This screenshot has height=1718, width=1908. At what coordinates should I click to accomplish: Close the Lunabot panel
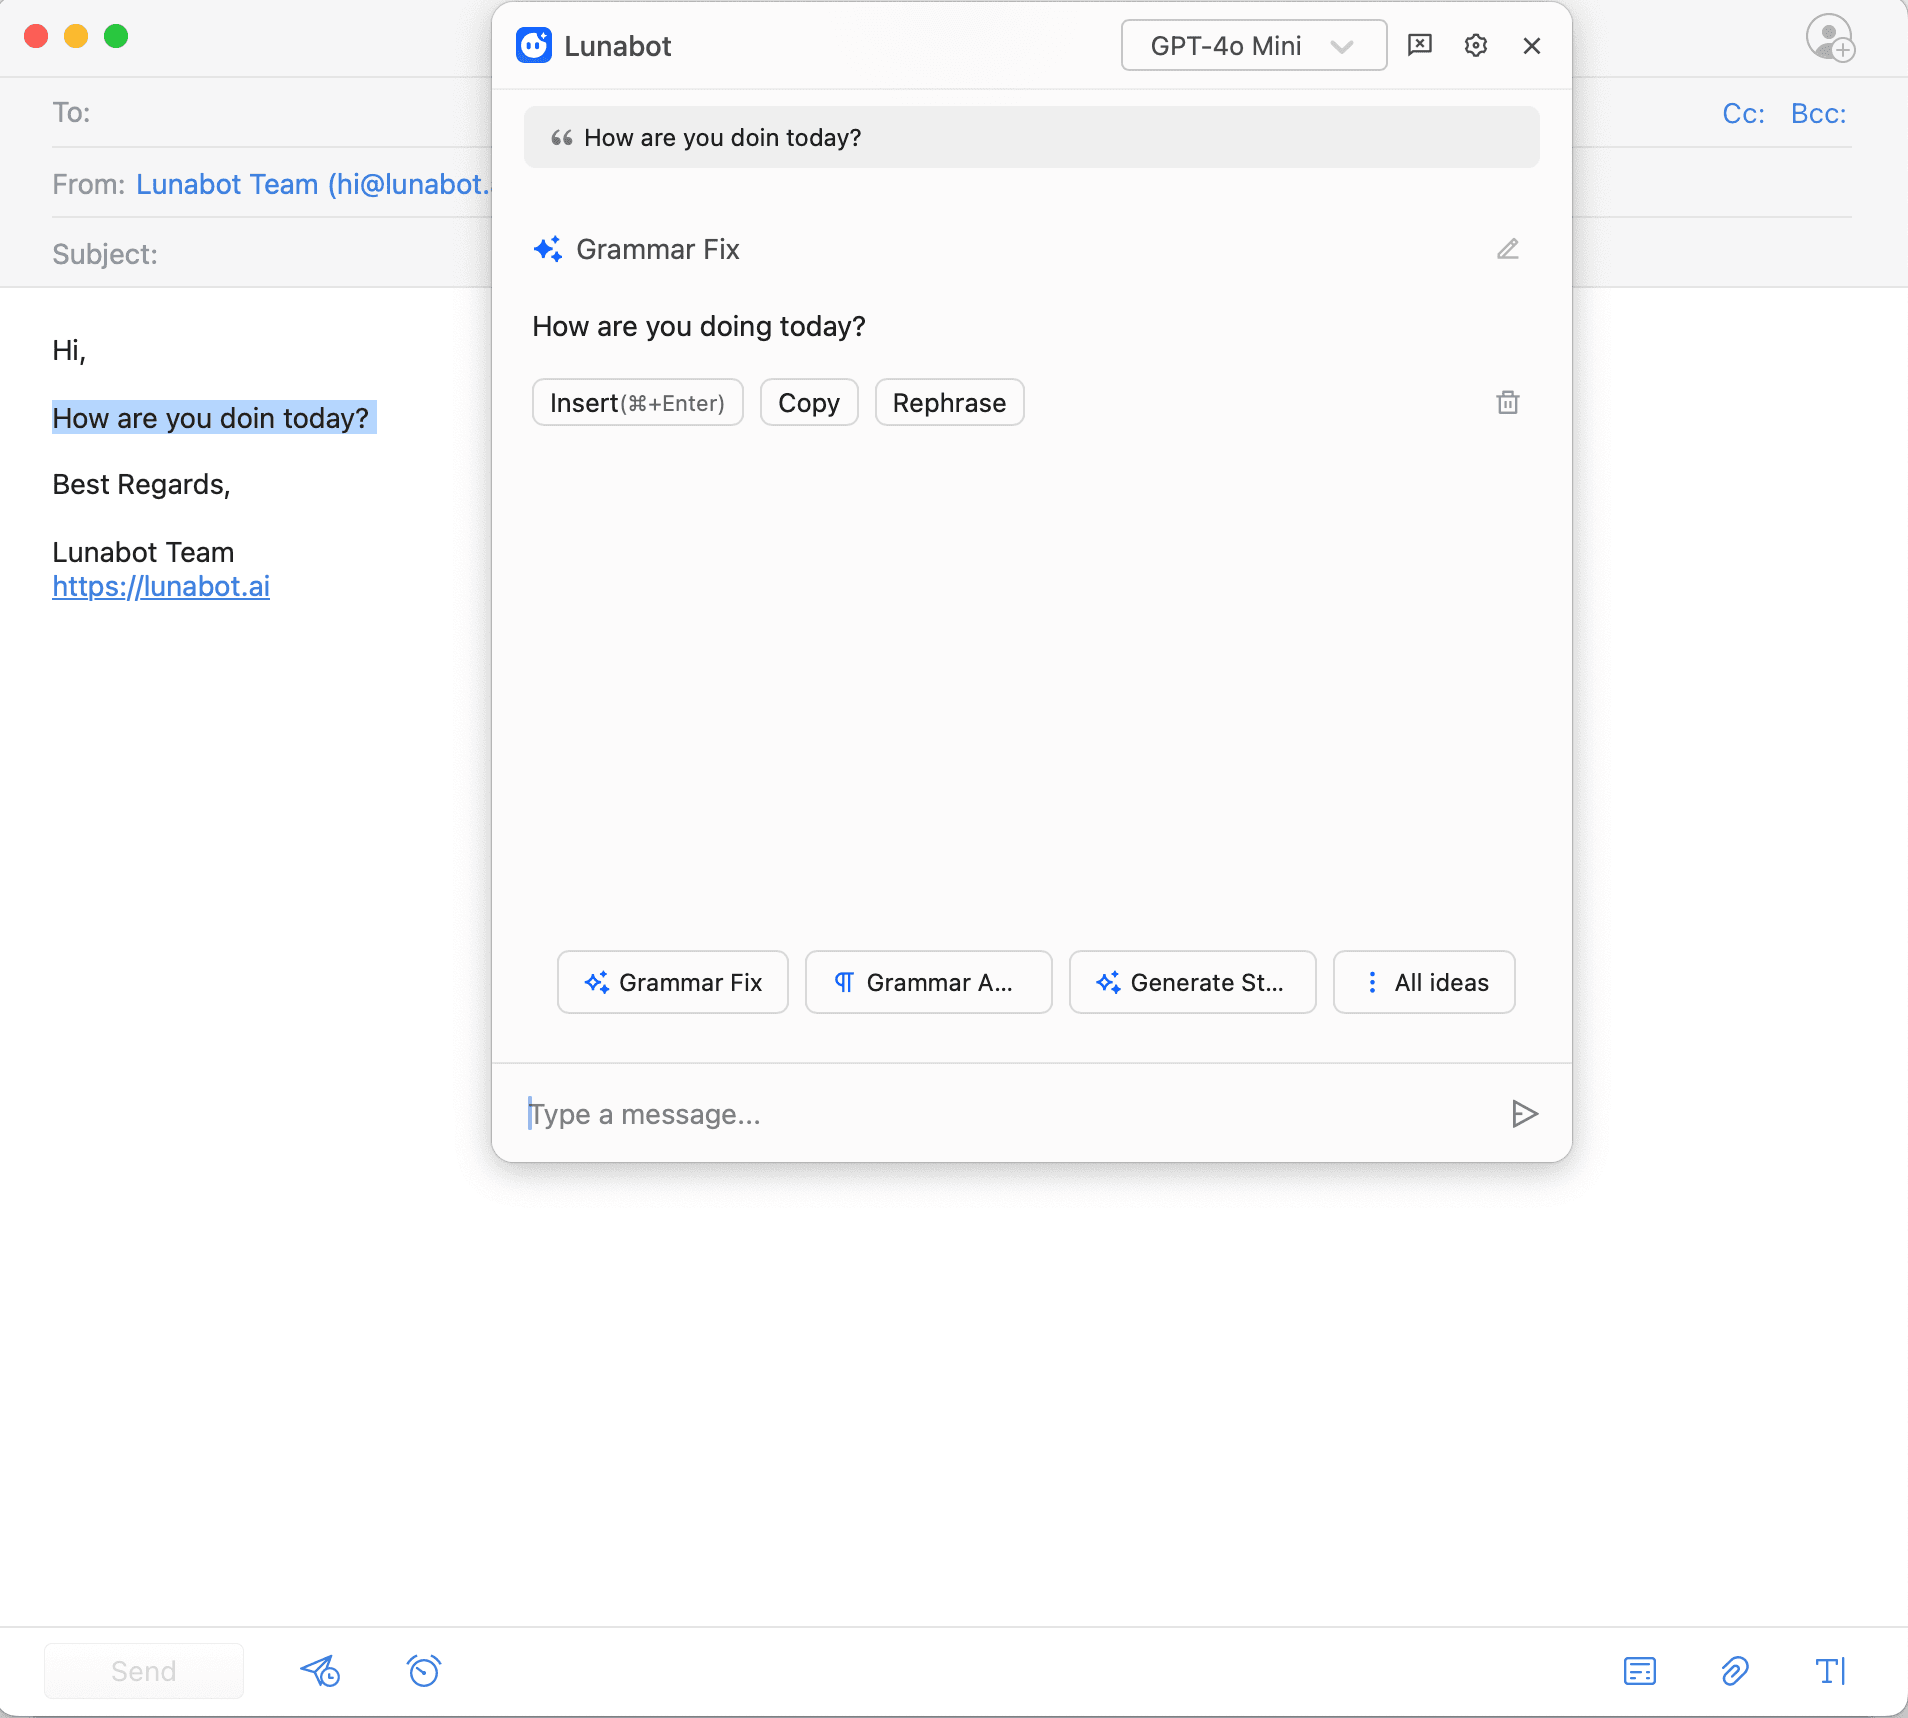(x=1532, y=45)
